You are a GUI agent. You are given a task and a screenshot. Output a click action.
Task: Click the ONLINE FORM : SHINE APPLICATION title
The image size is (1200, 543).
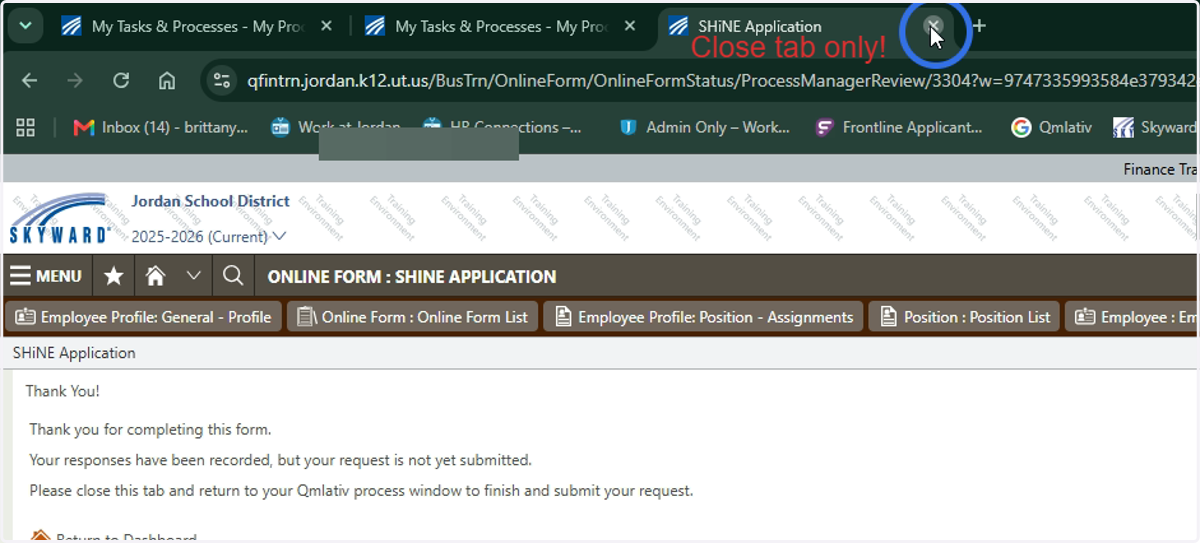point(412,277)
